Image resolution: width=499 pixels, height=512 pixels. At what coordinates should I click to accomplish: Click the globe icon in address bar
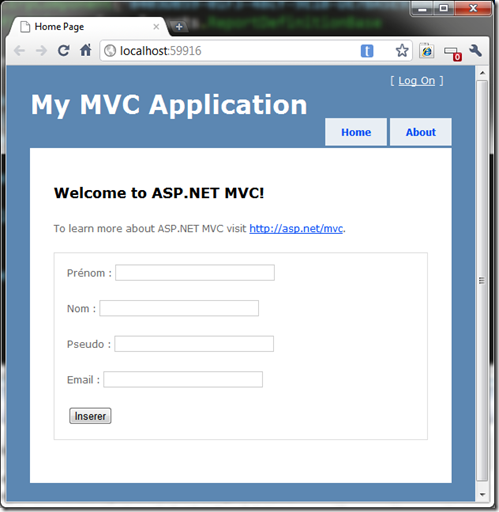coord(110,51)
